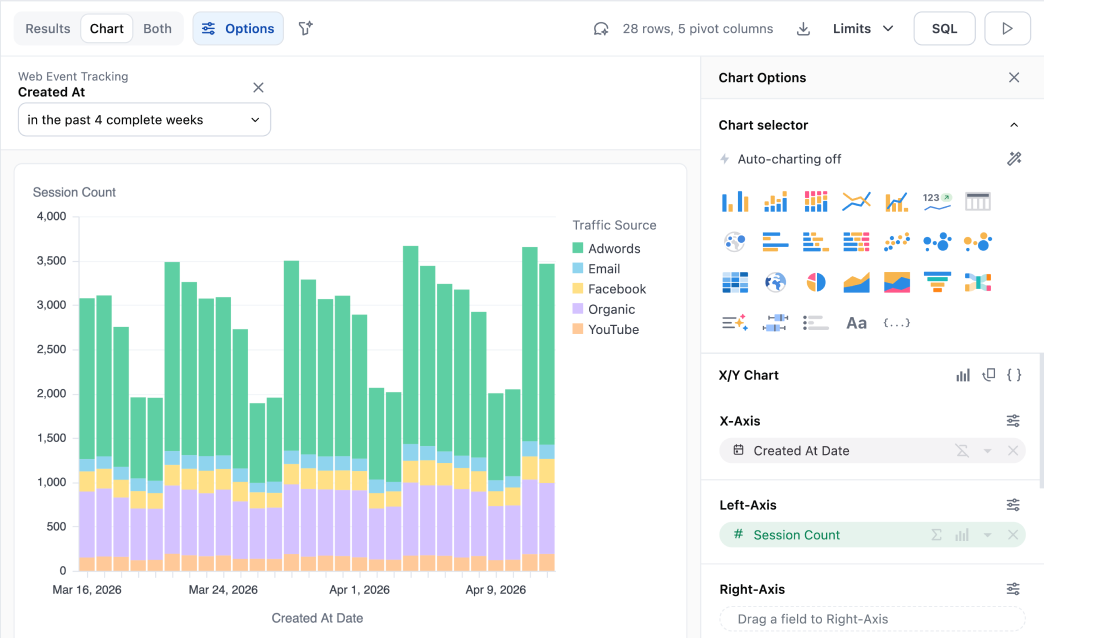
Task: Open the X-Axis settings sliders icon
Action: coord(1013,420)
